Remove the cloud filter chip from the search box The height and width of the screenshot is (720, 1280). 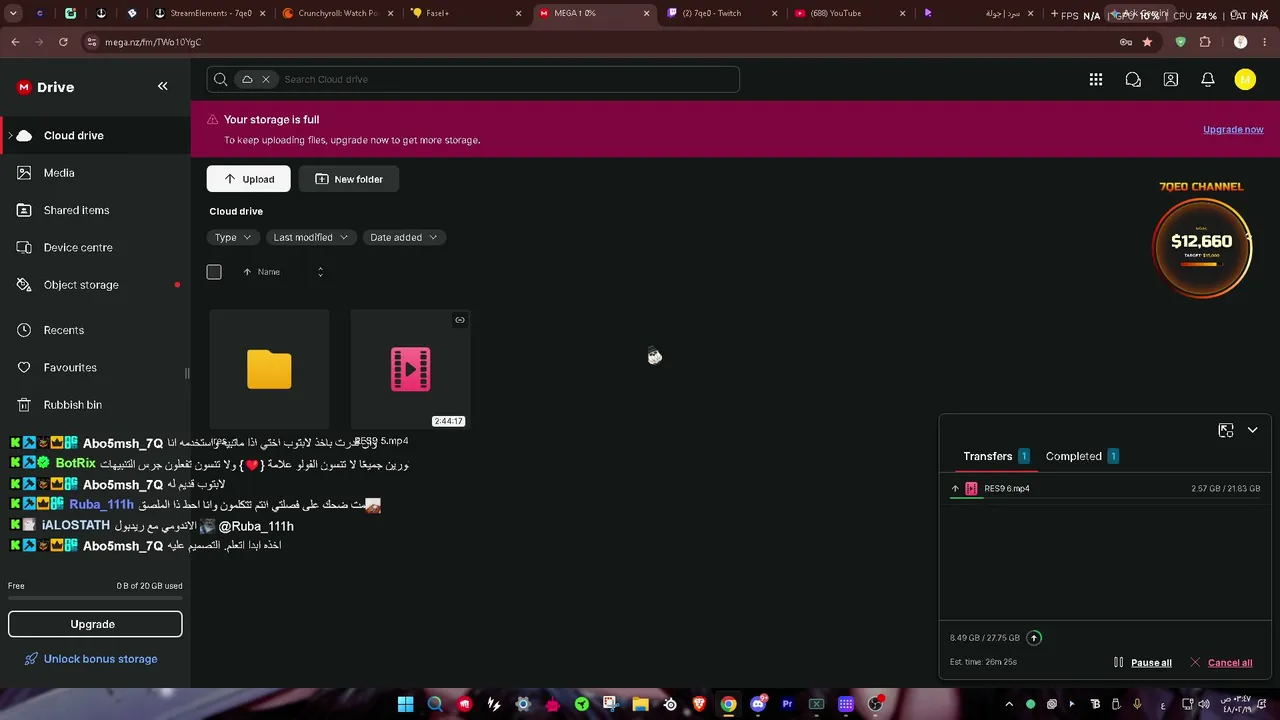click(266, 79)
